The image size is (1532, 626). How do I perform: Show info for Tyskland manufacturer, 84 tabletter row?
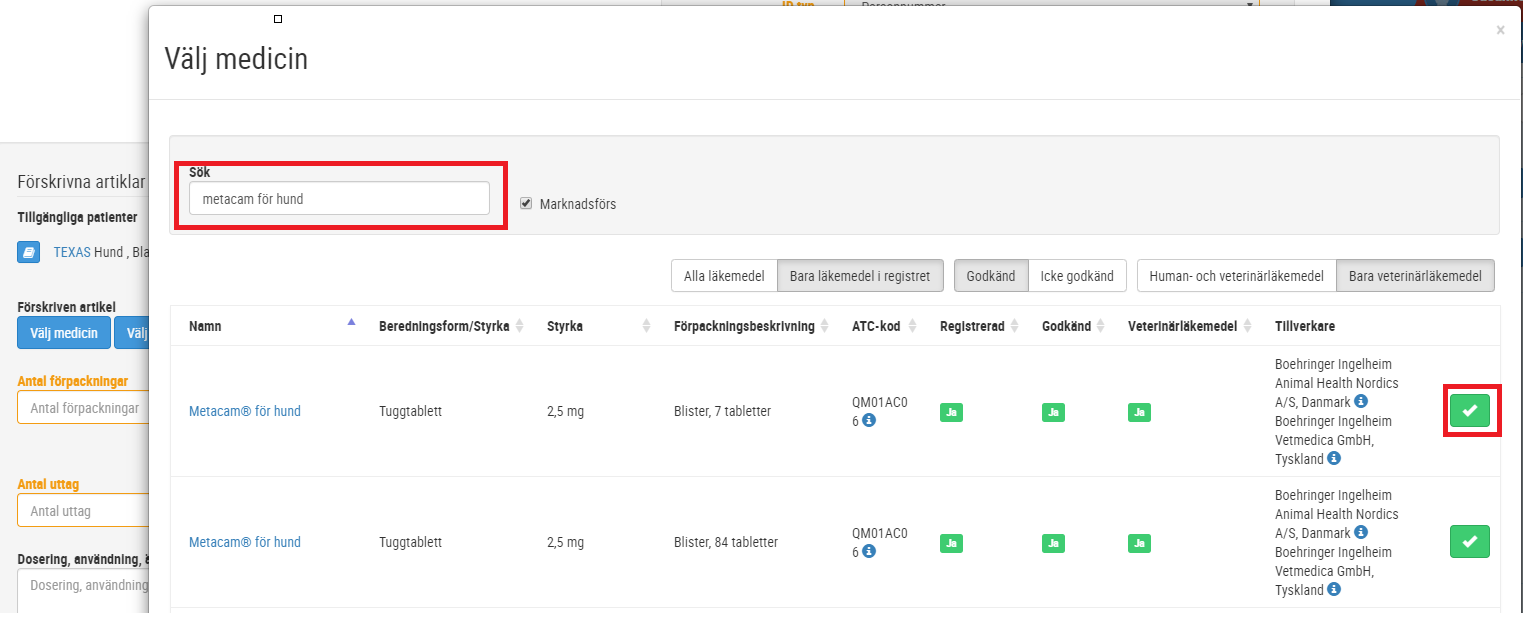point(1334,590)
